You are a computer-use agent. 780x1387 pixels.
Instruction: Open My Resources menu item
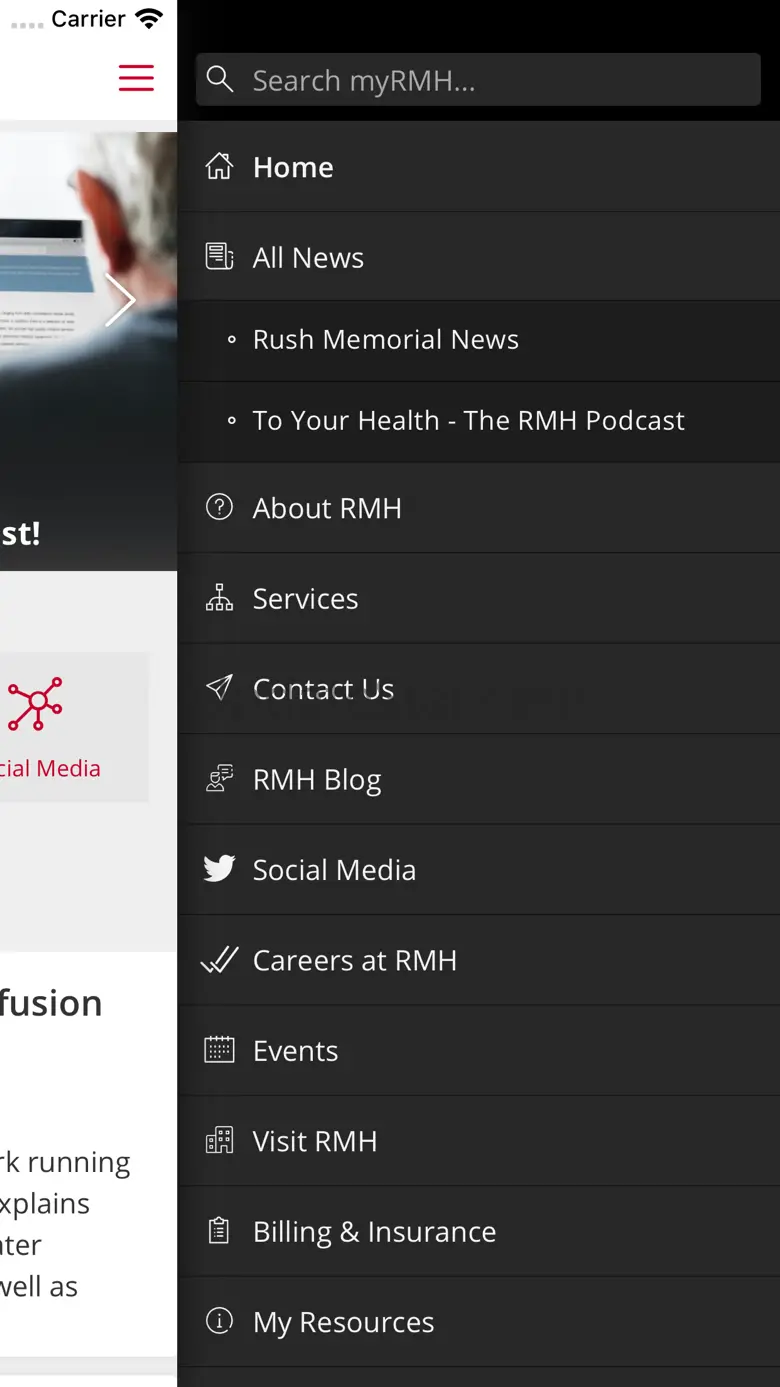pos(343,1322)
